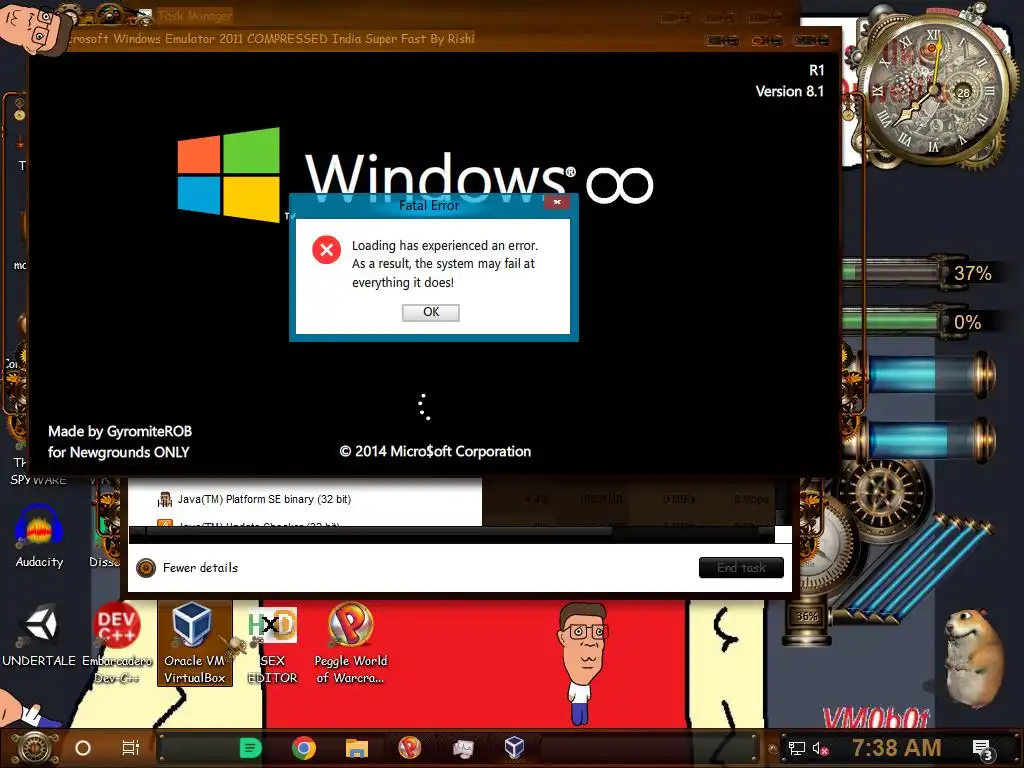1024x768 pixels.
Task: Click the hamster desktop gadget
Action: (x=975, y=658)
